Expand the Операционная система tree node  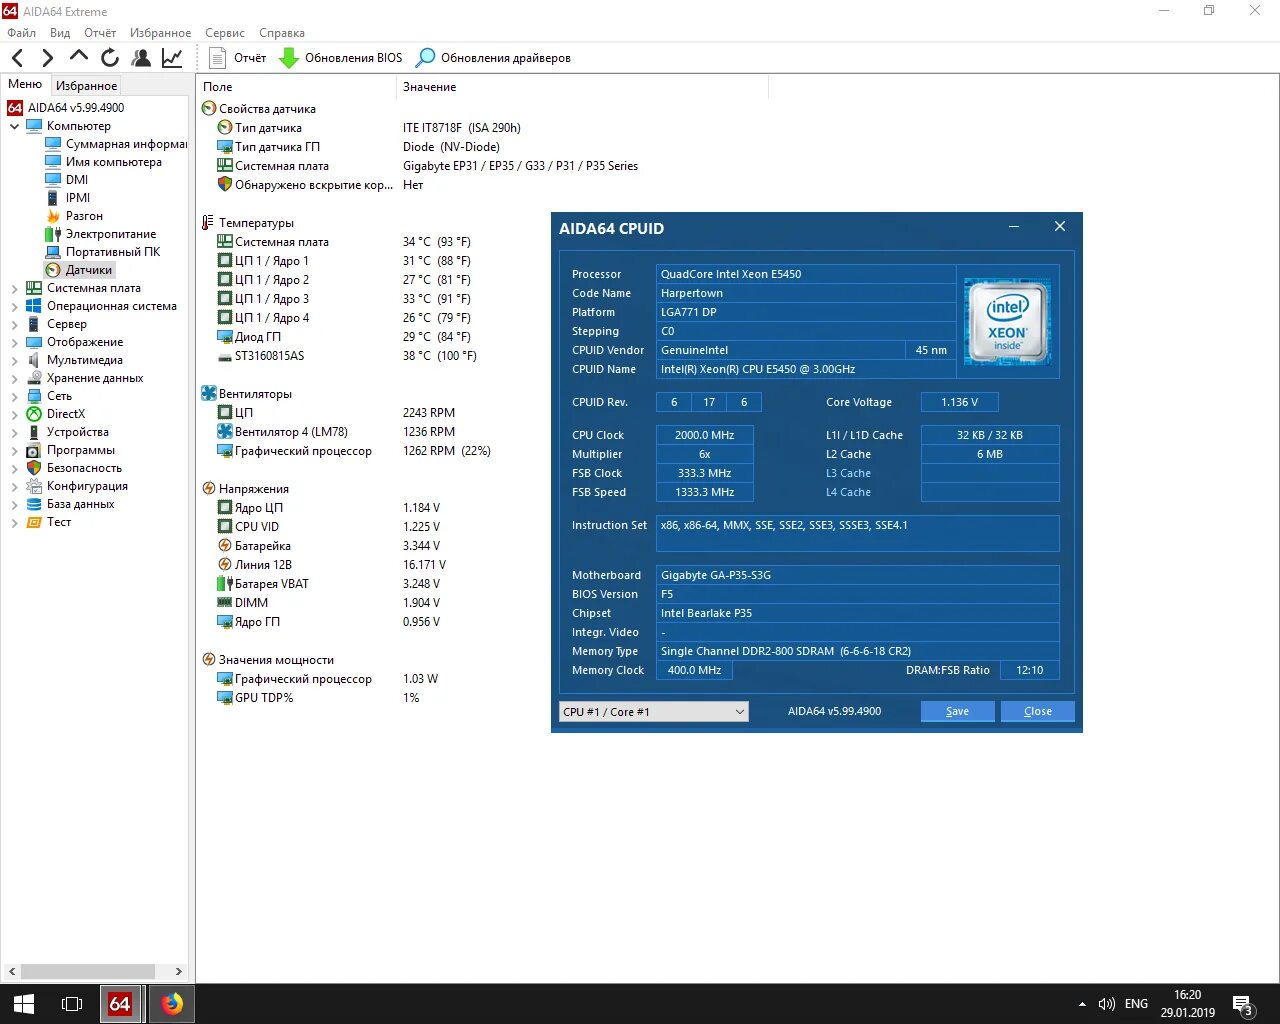tap(15, 306)
